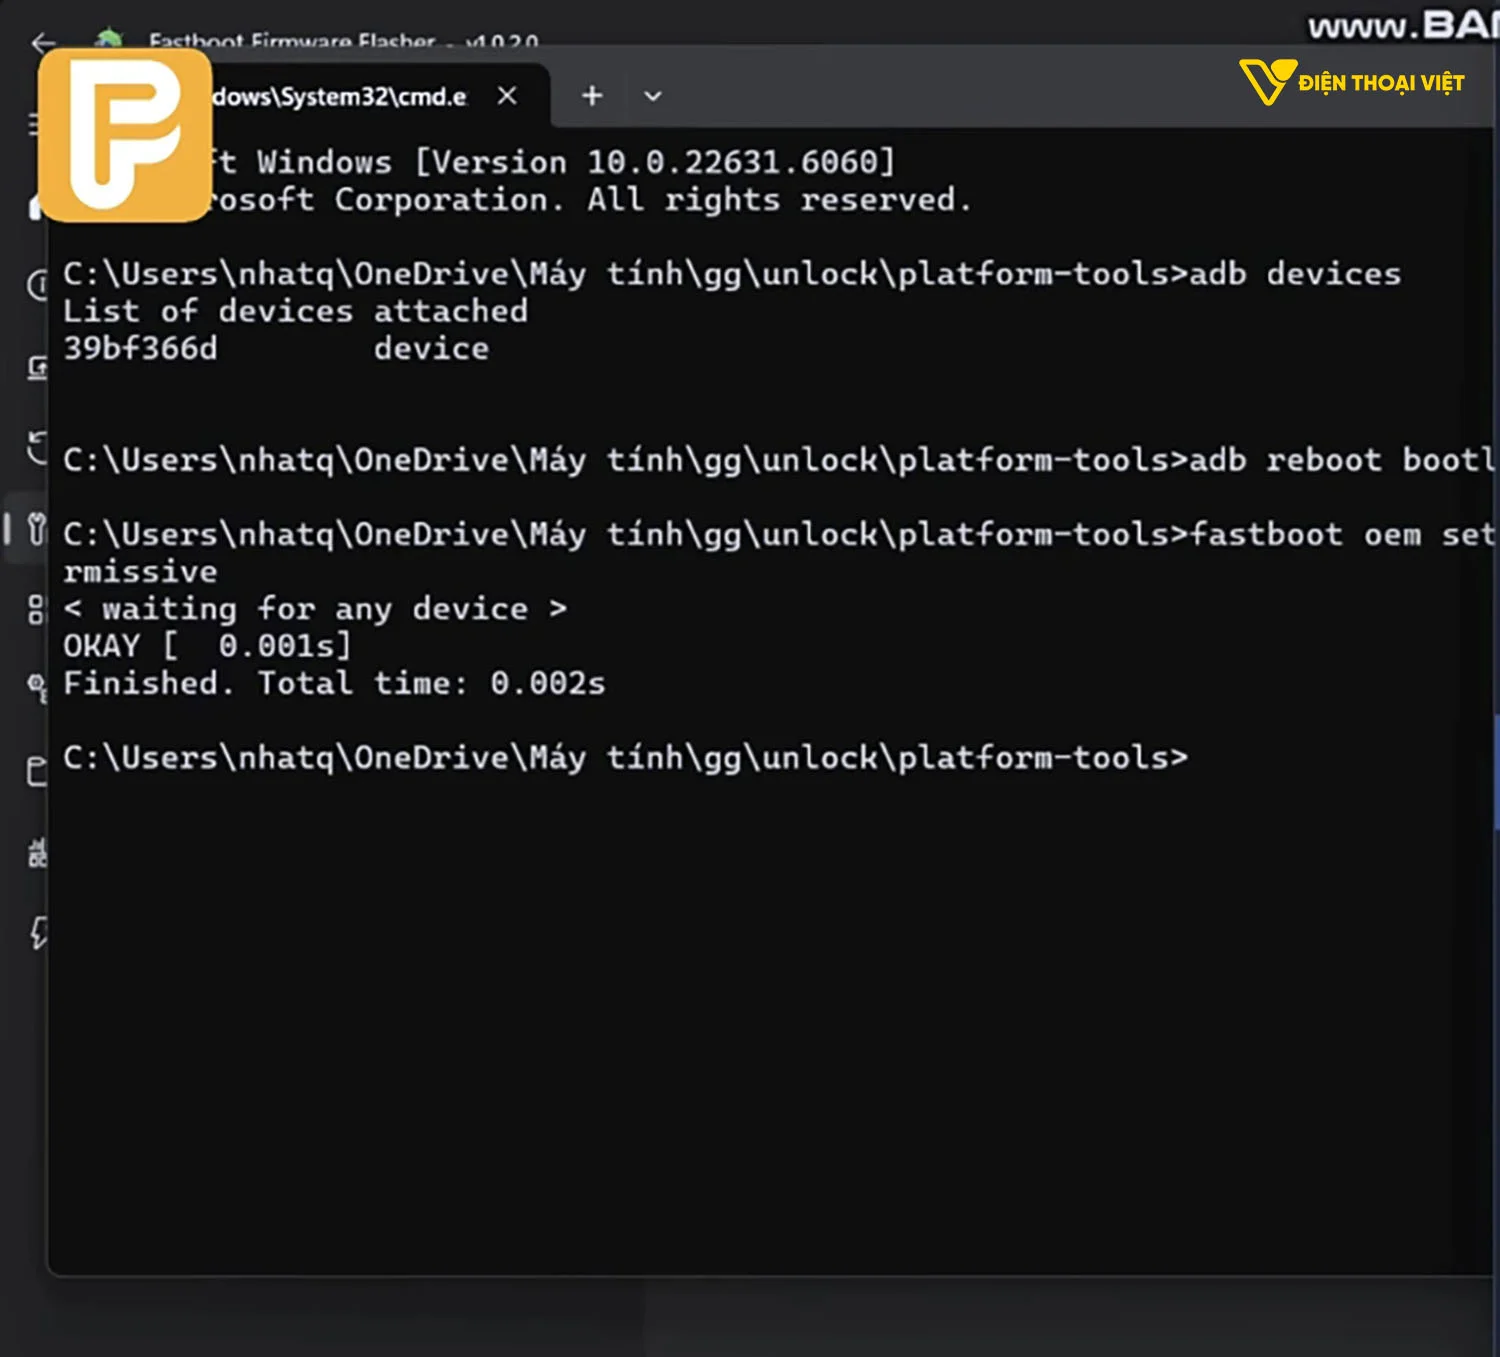Click the undo/restore sidebar icon
Viewport: 1500px width, 1357px height.
coord(37,450)
